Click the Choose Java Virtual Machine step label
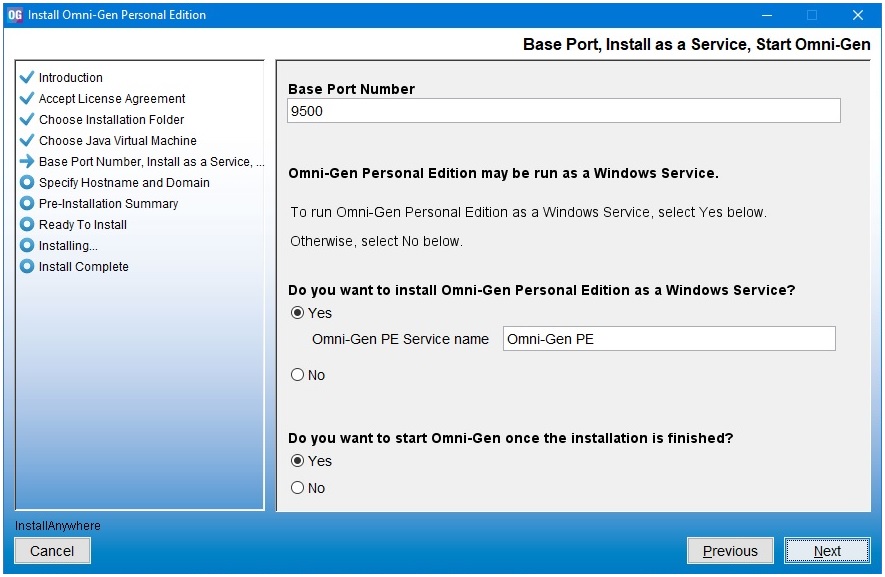The image size is (885, 577). click(x=117, y=140)
